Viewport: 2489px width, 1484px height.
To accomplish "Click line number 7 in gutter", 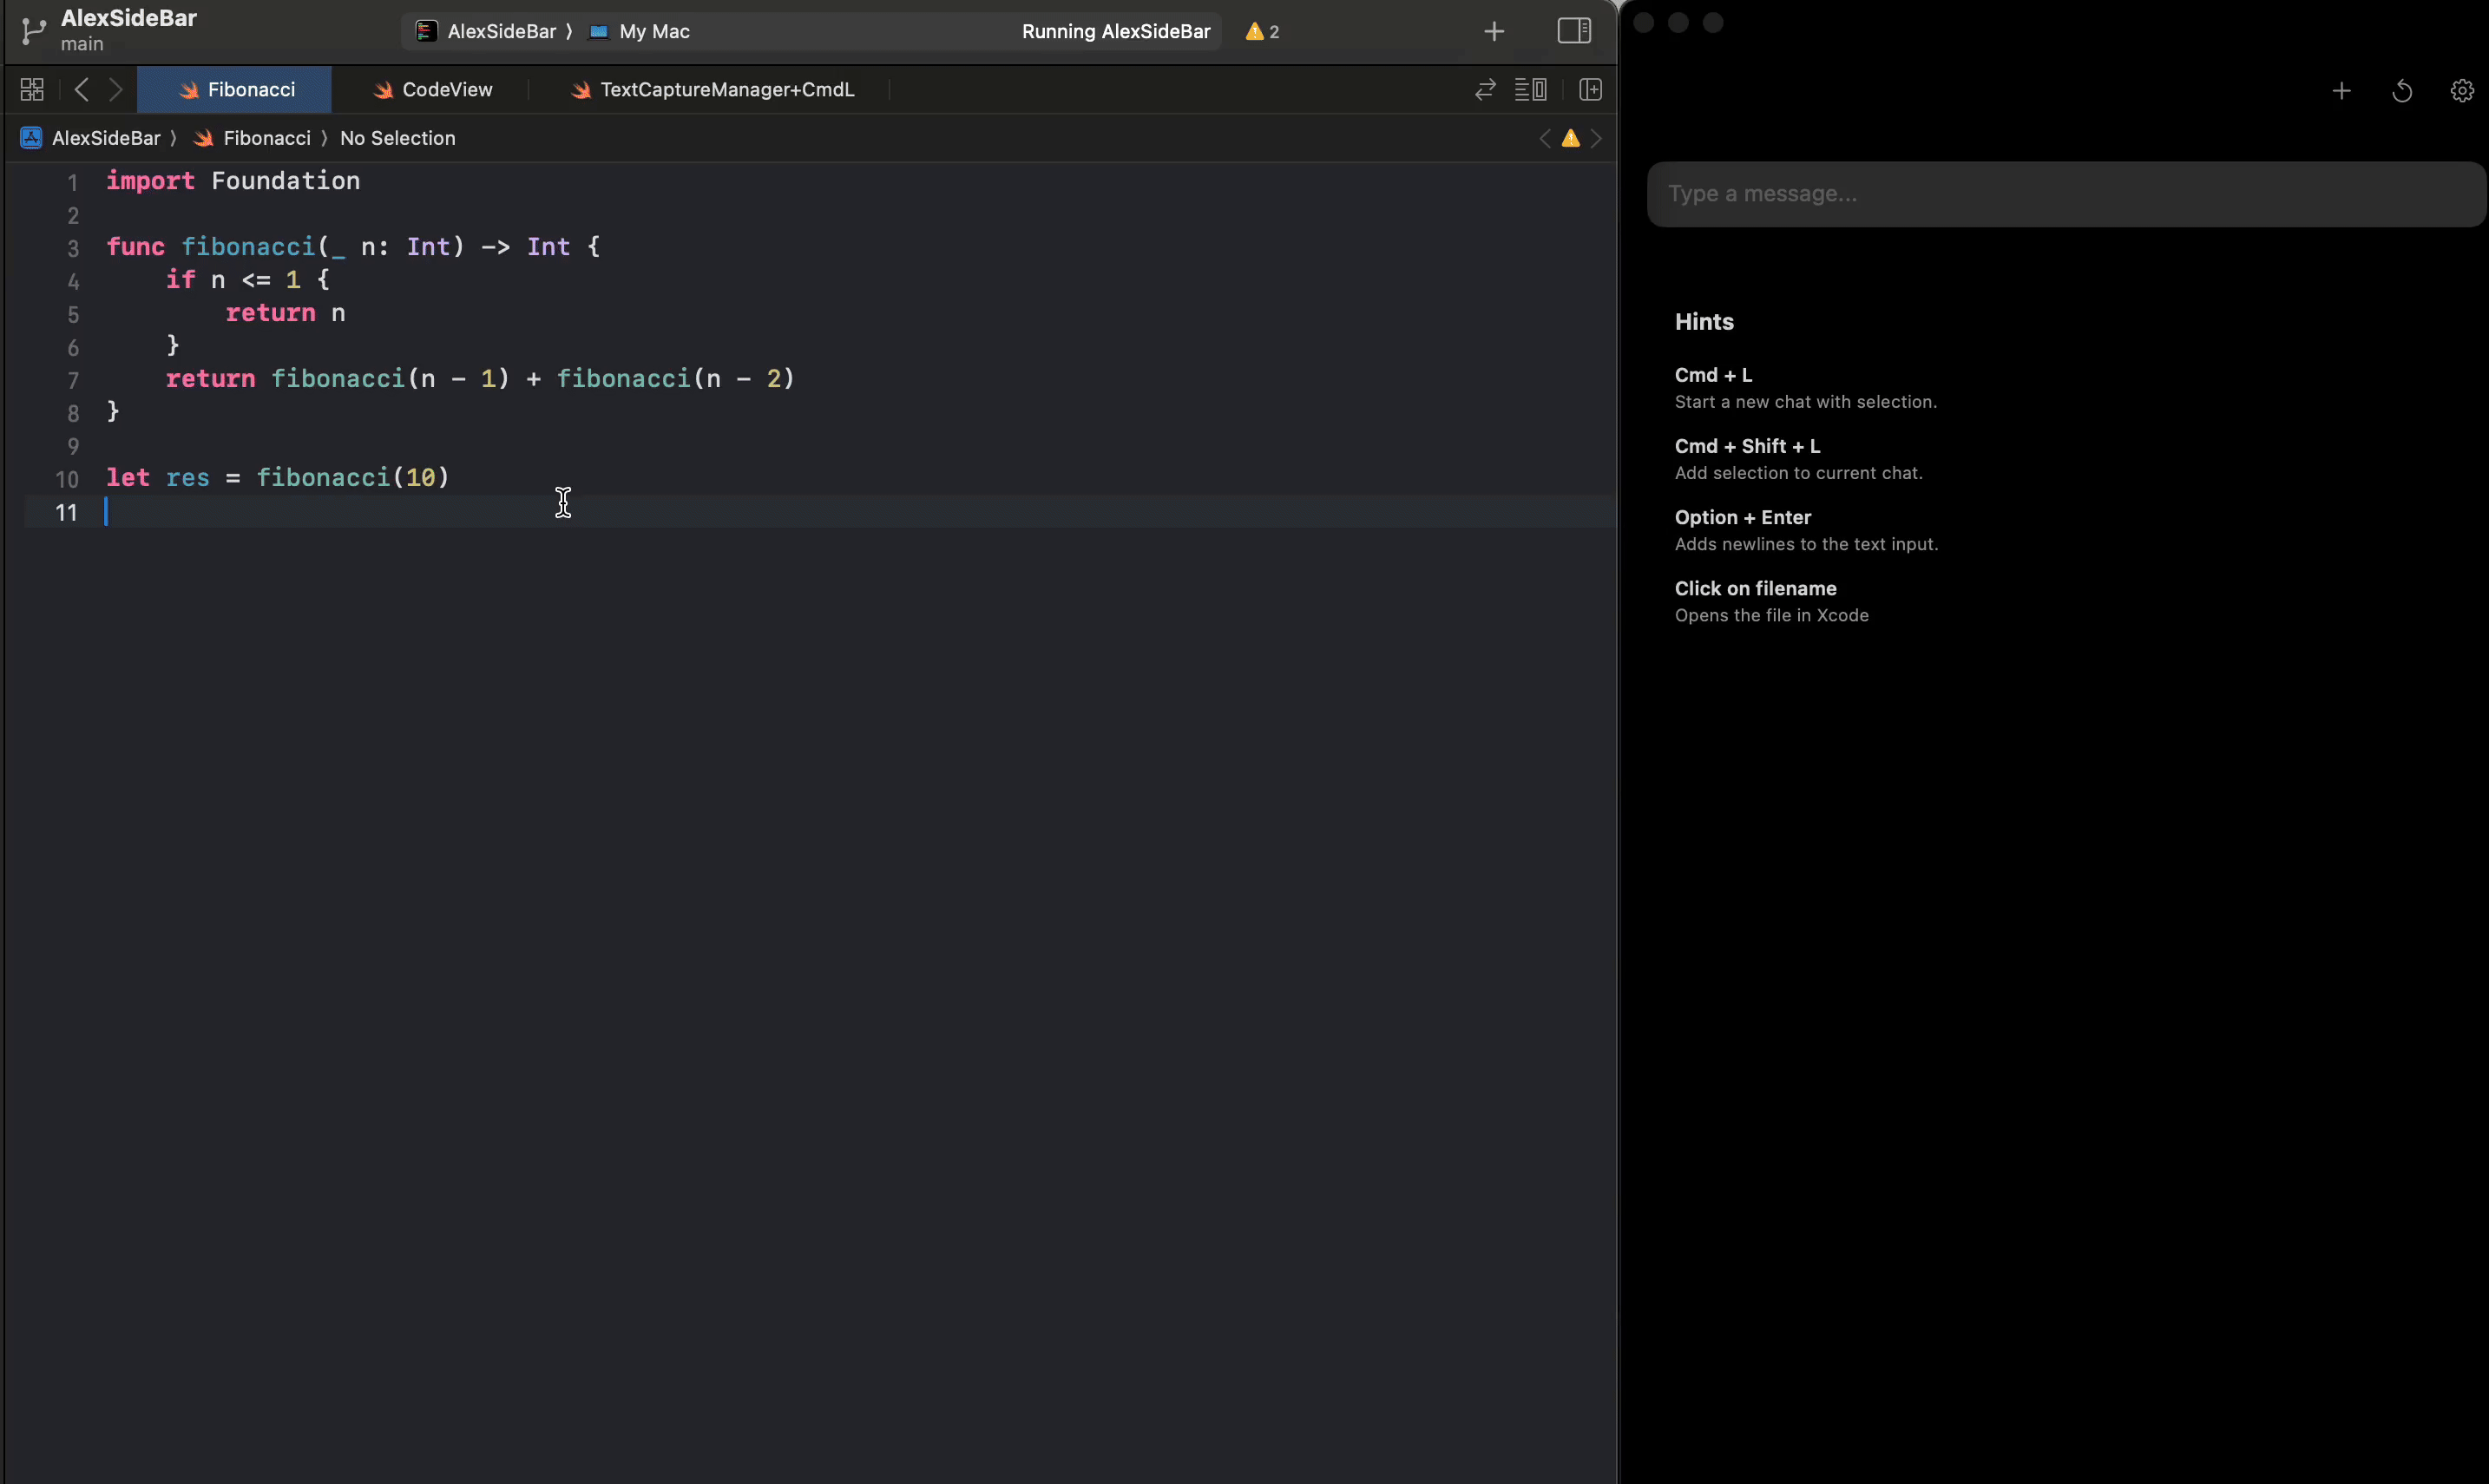I will [73, 380].
